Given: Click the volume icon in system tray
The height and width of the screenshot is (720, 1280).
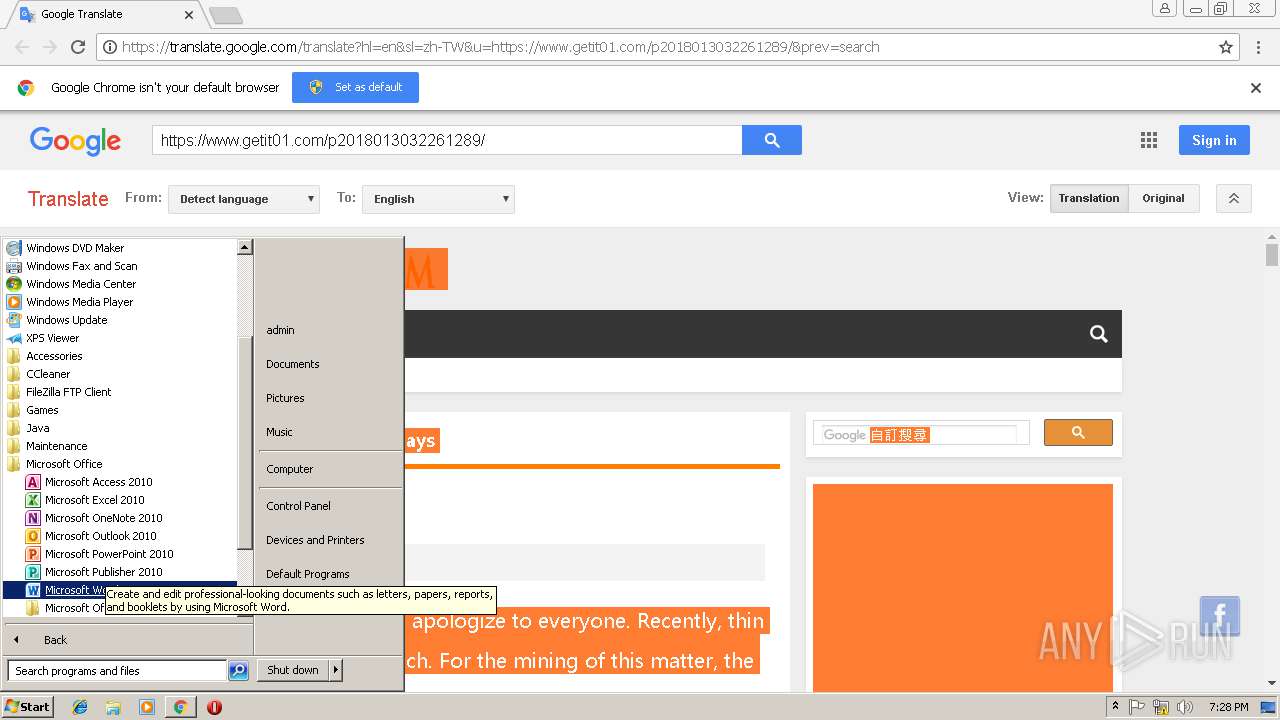Looking at the screenshot, I should pyautogui.click(x=1185, y=707).
